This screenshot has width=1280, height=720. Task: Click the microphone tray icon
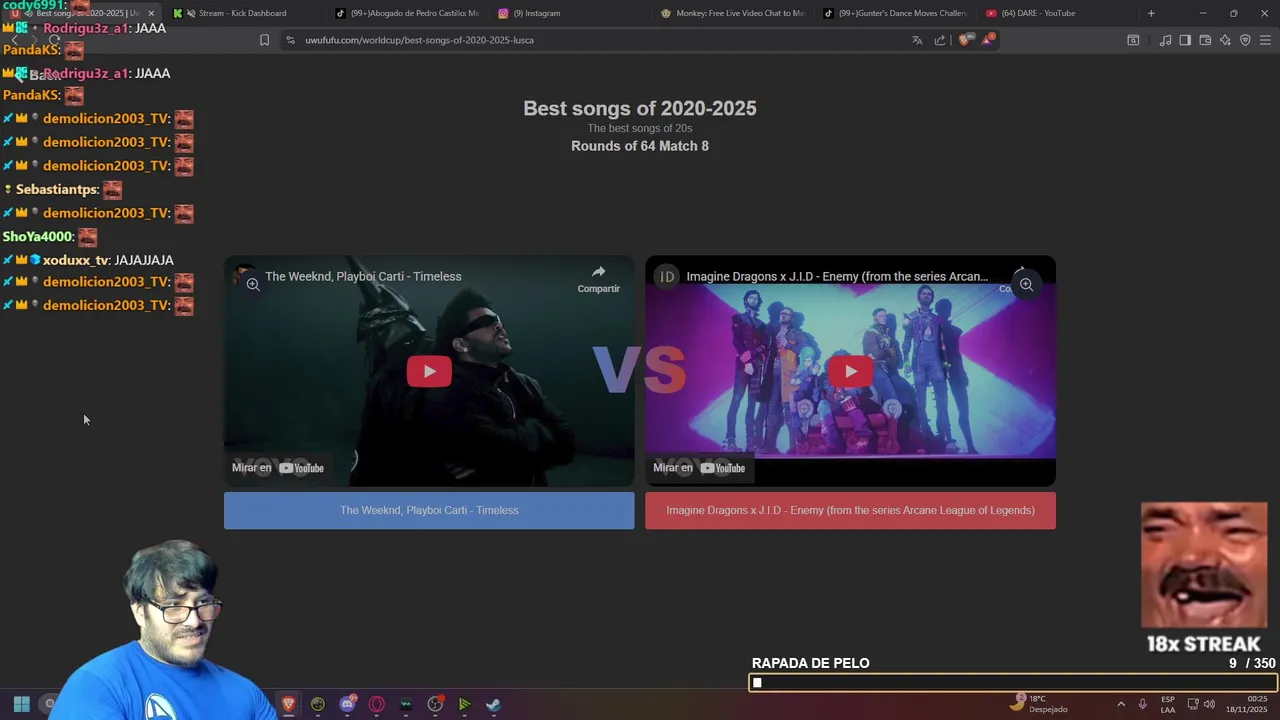[x=1142, y=704]
